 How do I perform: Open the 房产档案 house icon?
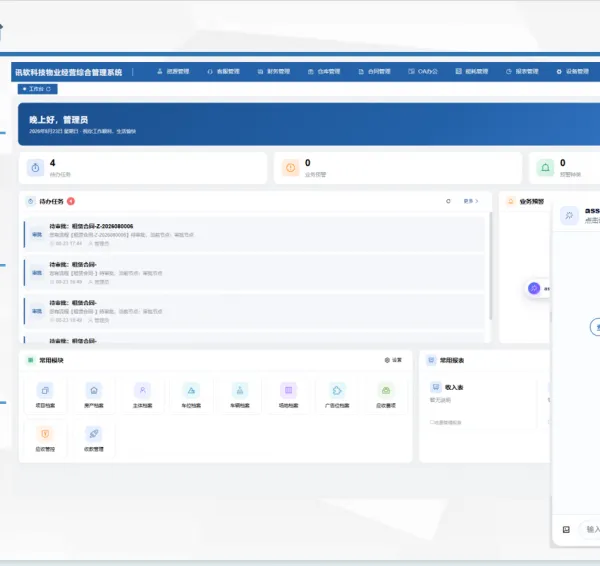coord(94,391)
